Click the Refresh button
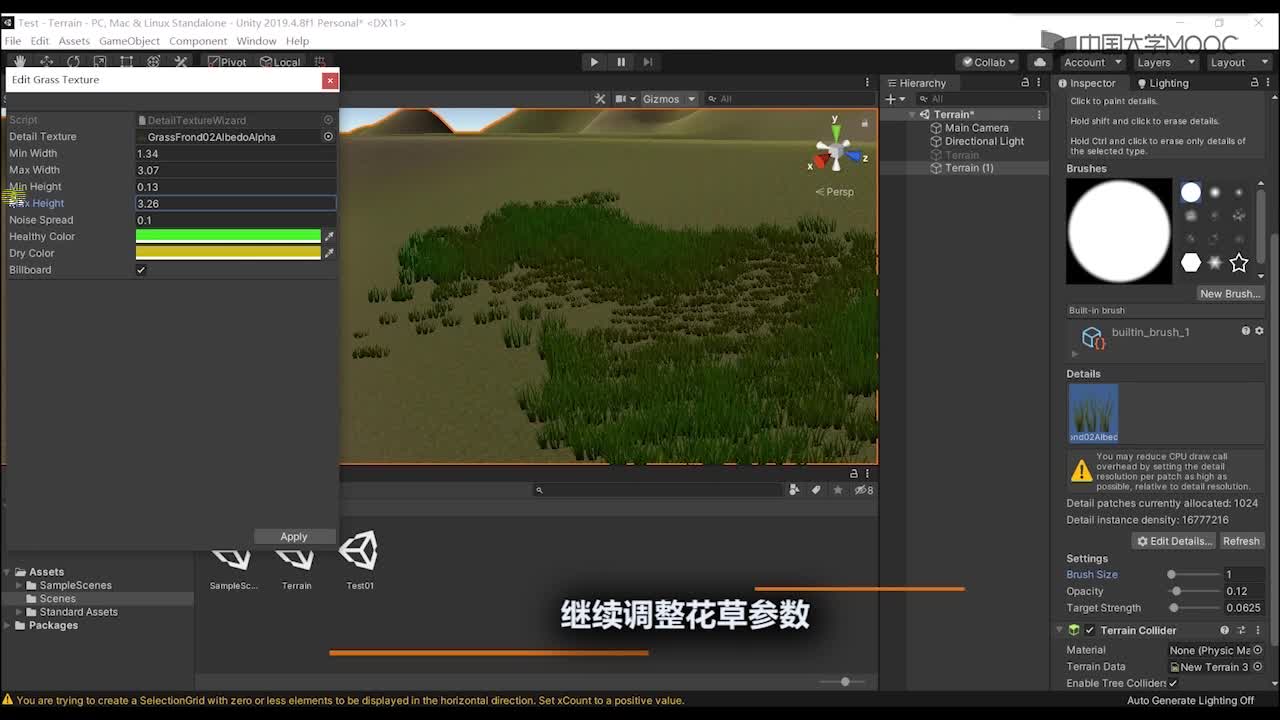1280x720 pixels. click(x=1241, y=541)
